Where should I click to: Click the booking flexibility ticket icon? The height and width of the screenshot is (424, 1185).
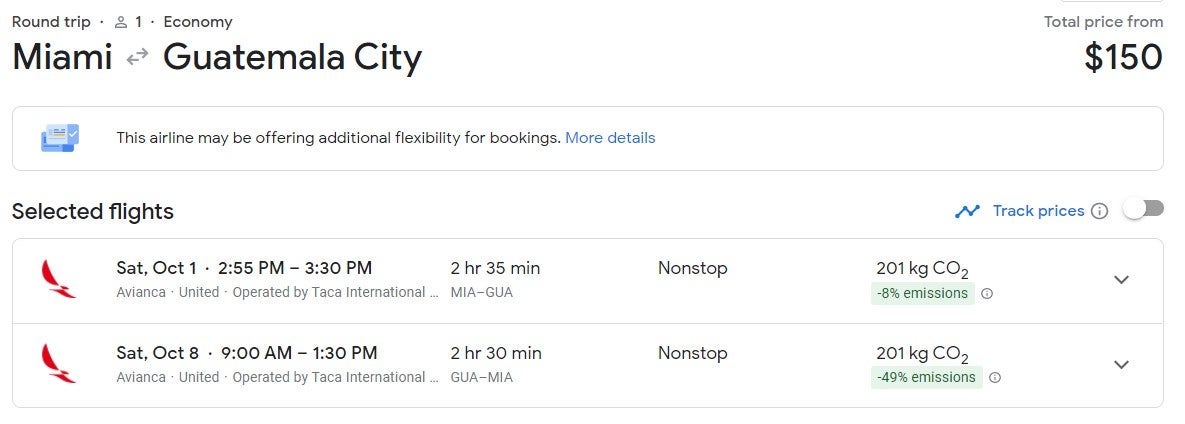coord(59,138)
